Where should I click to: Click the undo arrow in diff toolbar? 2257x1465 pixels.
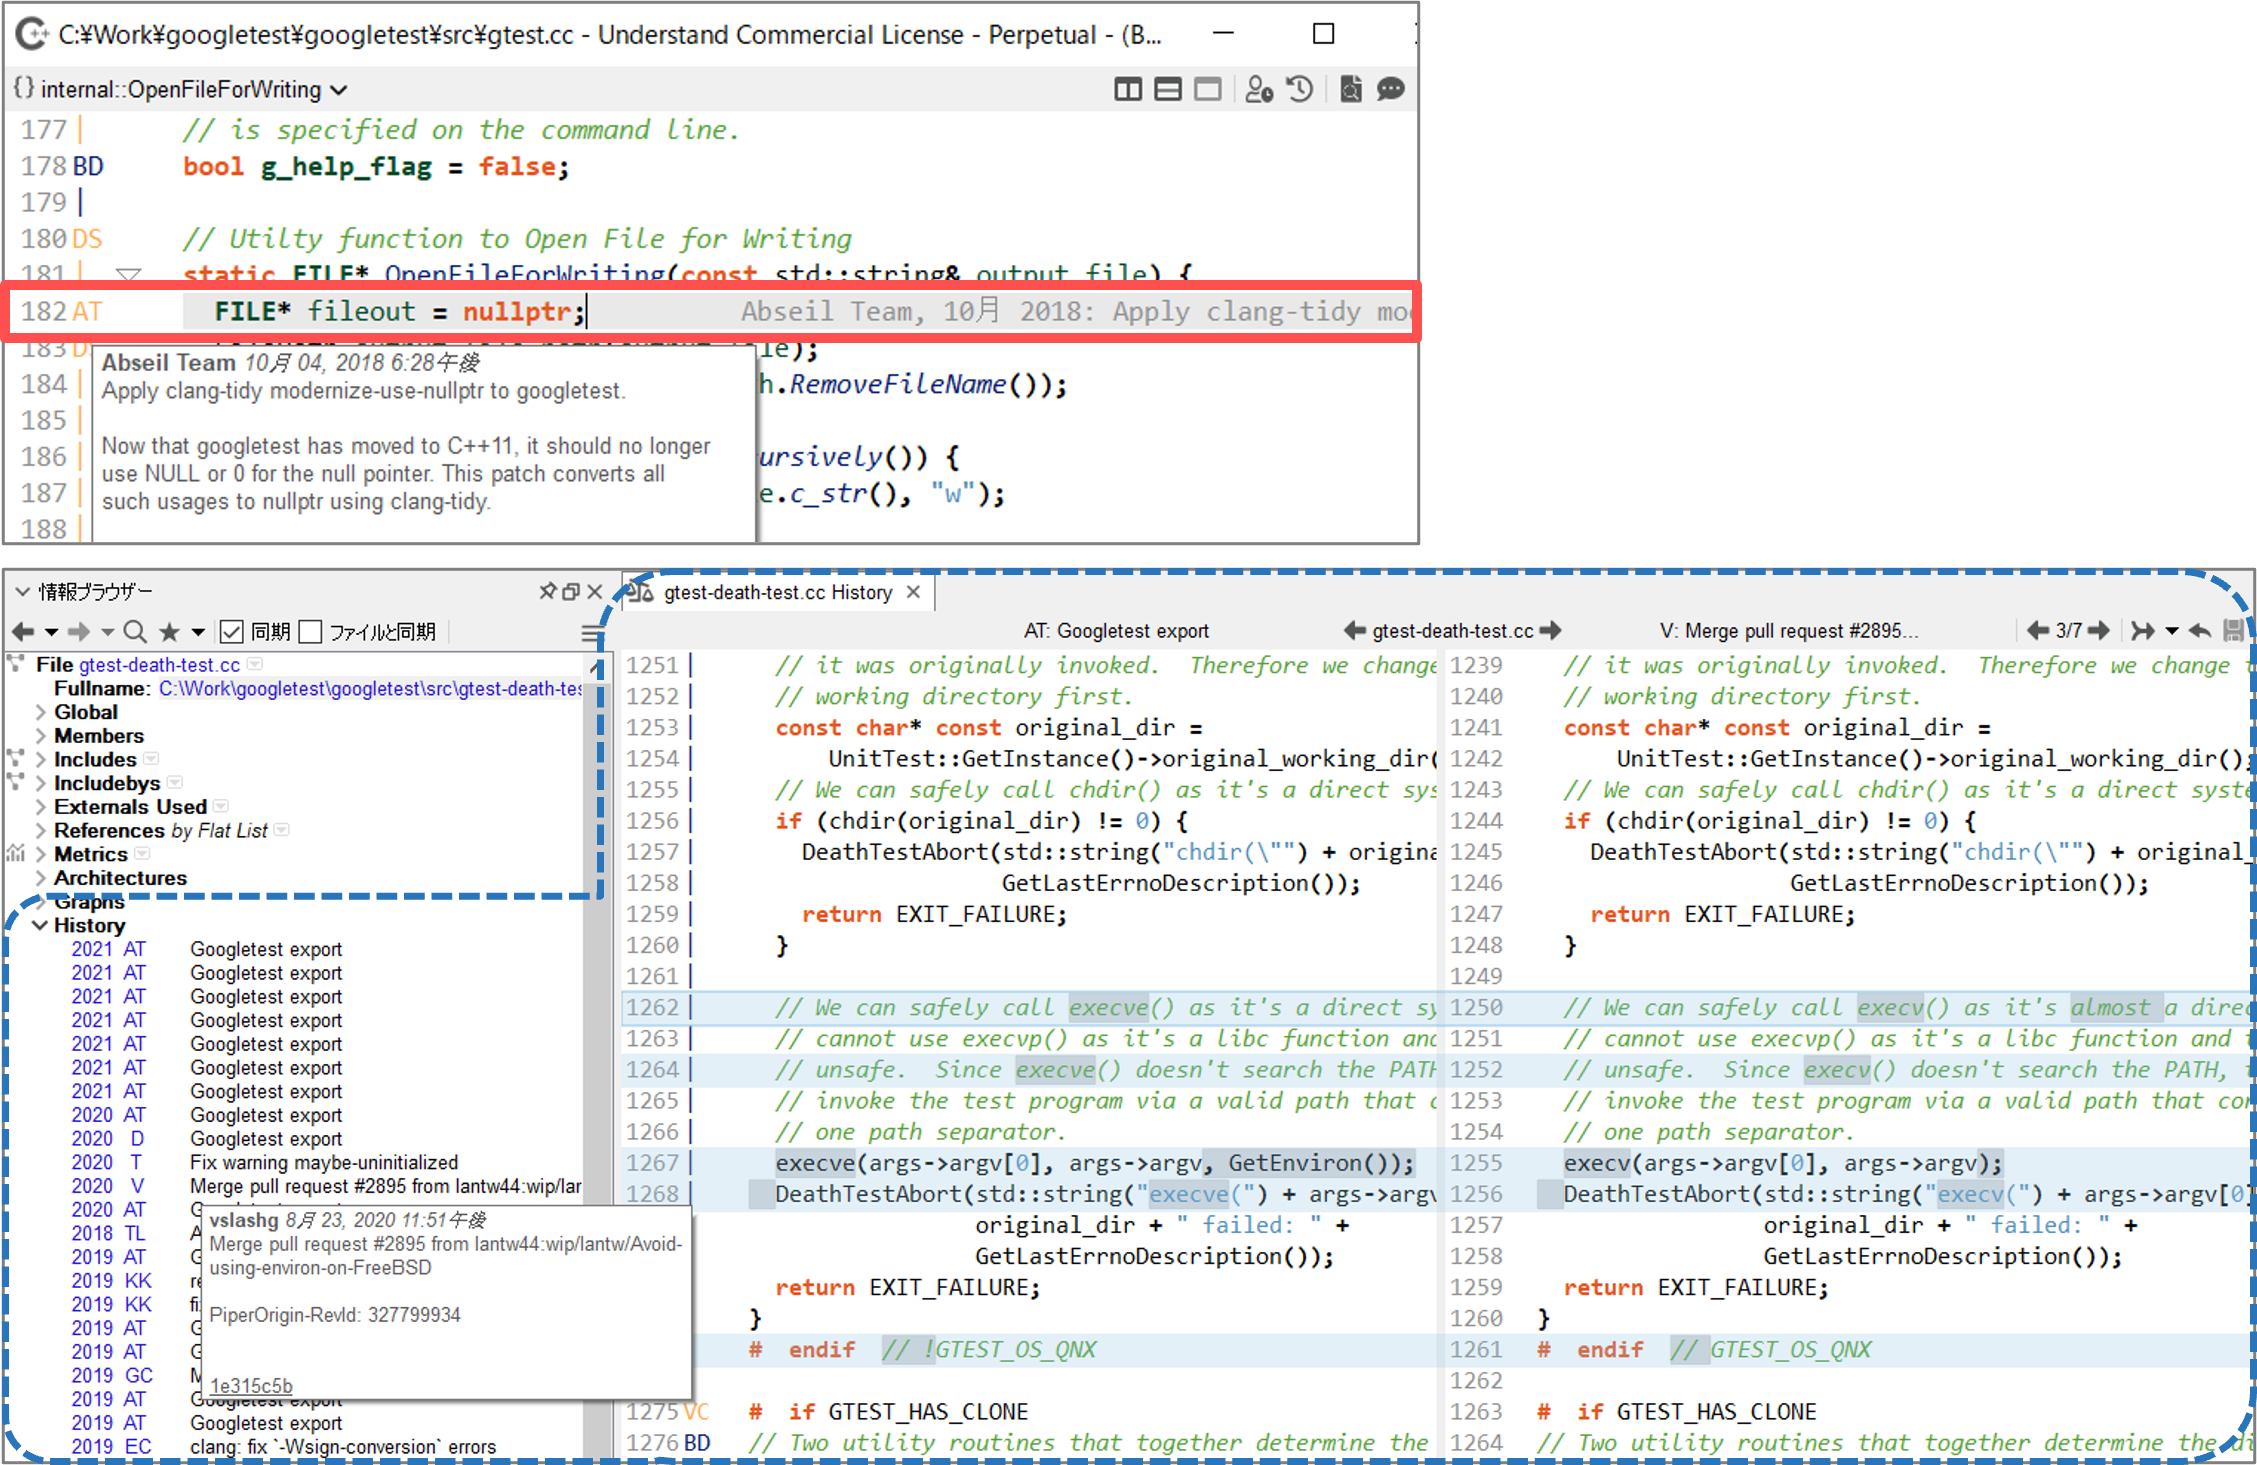point(2199,631)
